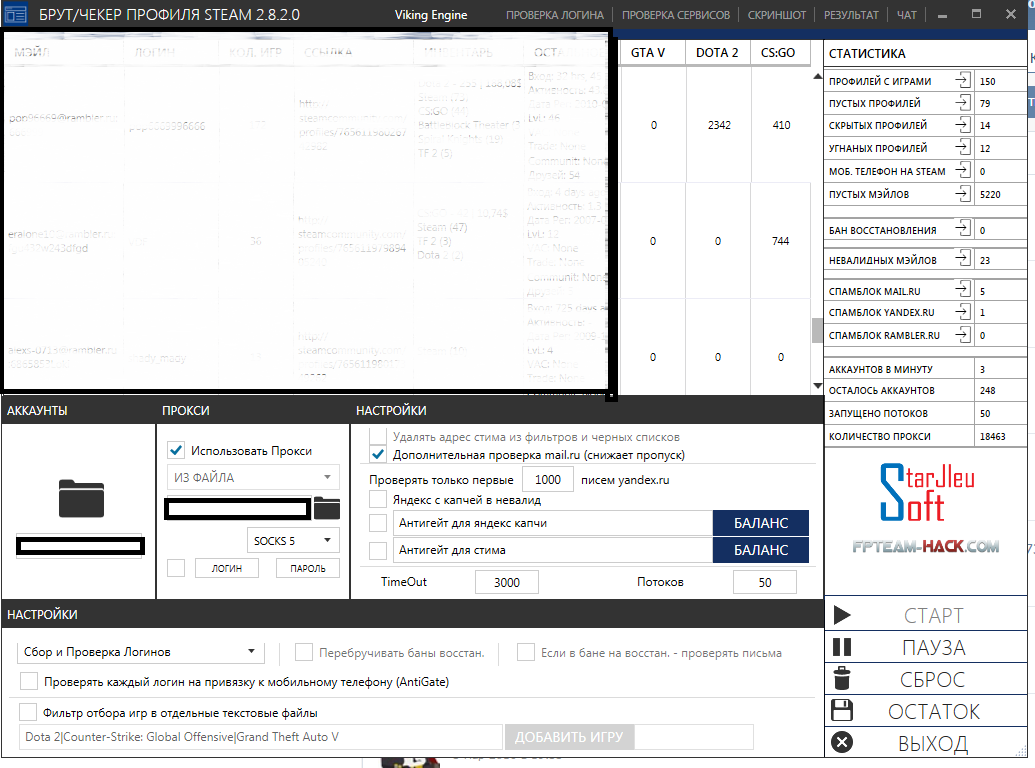Open СКРЫТЫХ ПРОФИЛЕЙ list with arrow icon
The image size is (1035, 768).
[x=963, y=125]
